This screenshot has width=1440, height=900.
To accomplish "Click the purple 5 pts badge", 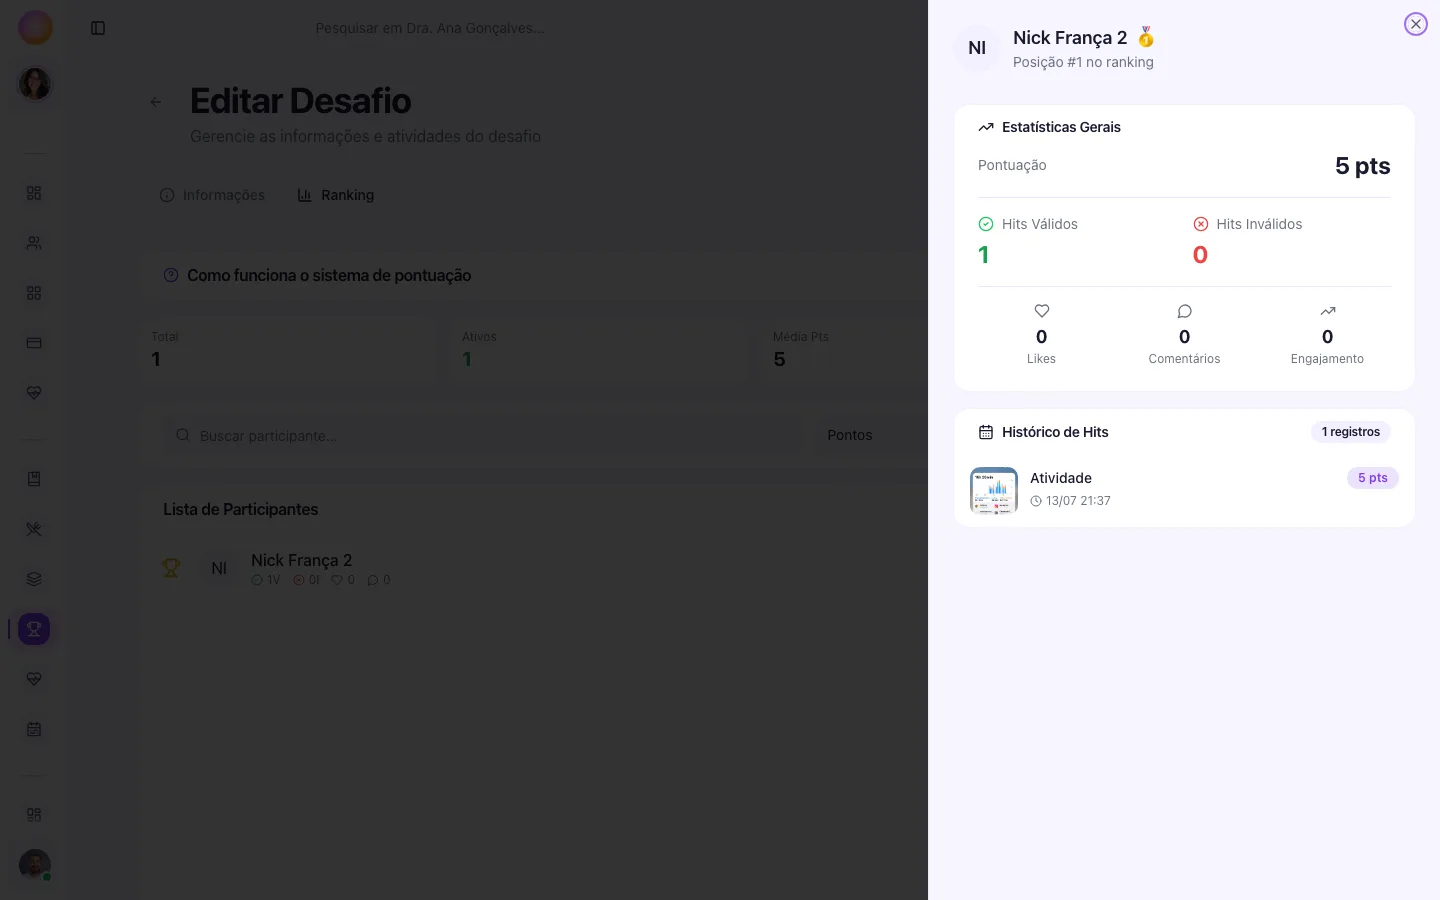I will [1372, 478].
